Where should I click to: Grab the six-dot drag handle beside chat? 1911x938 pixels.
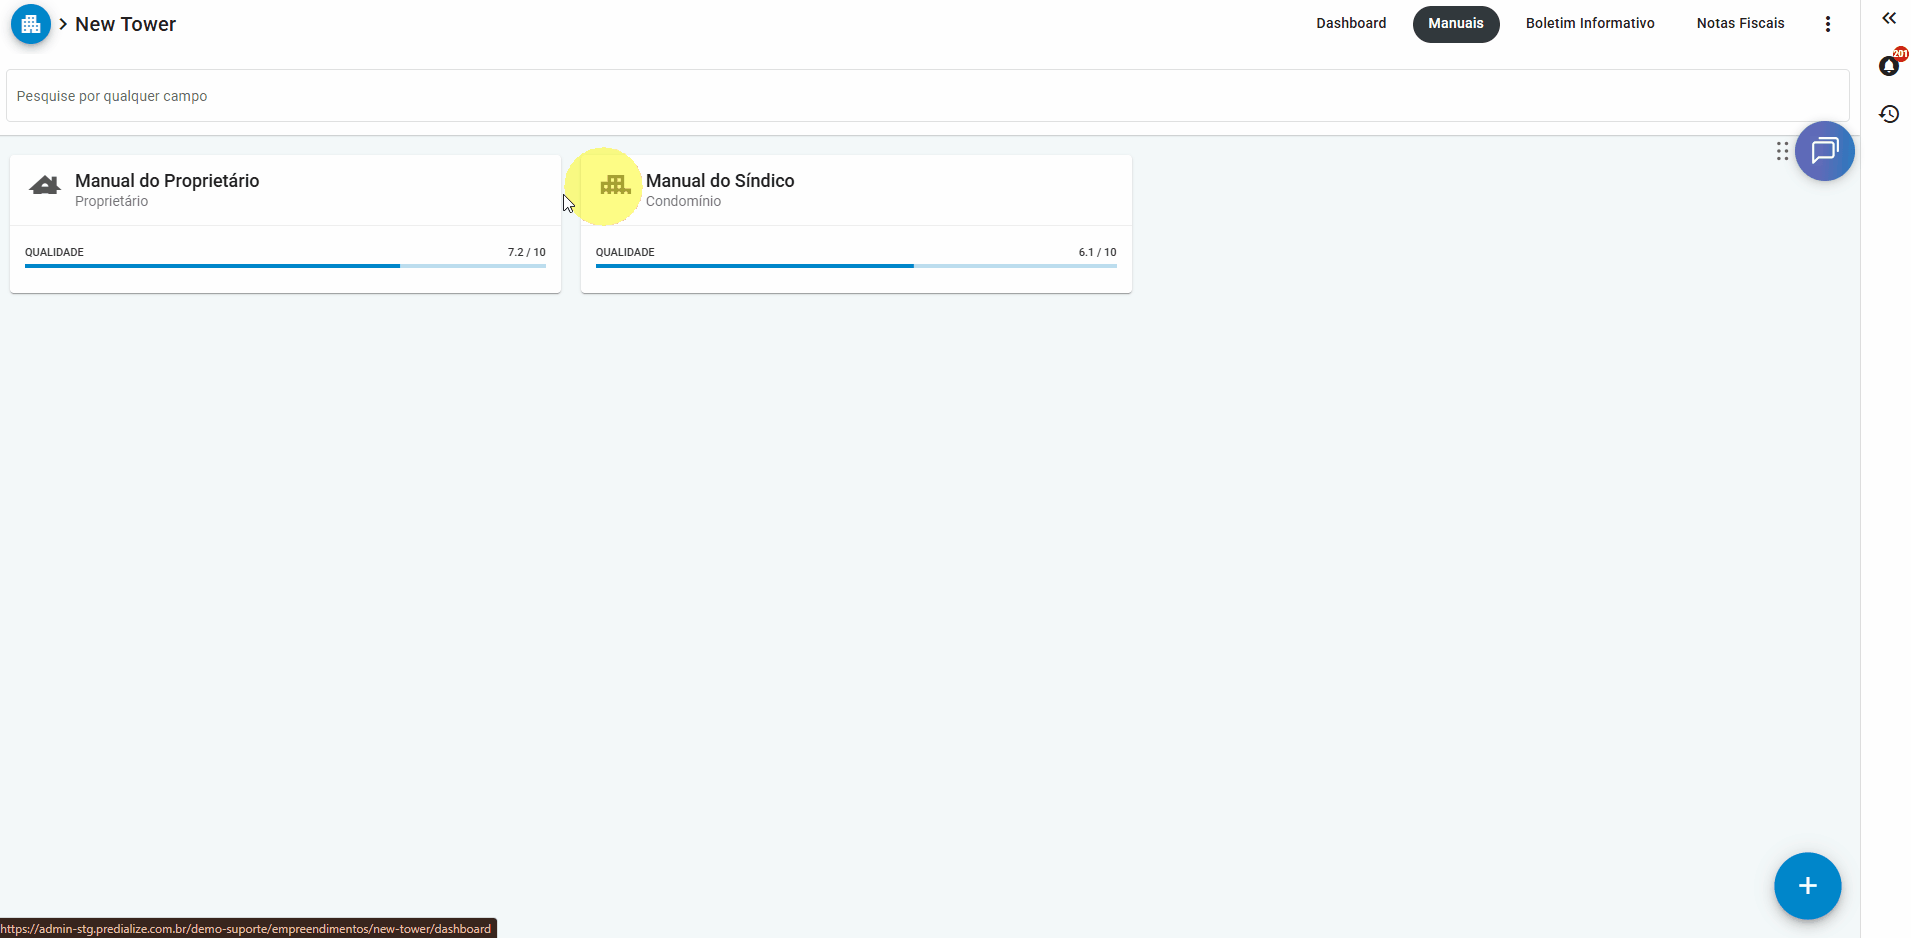coord(1782,151)
